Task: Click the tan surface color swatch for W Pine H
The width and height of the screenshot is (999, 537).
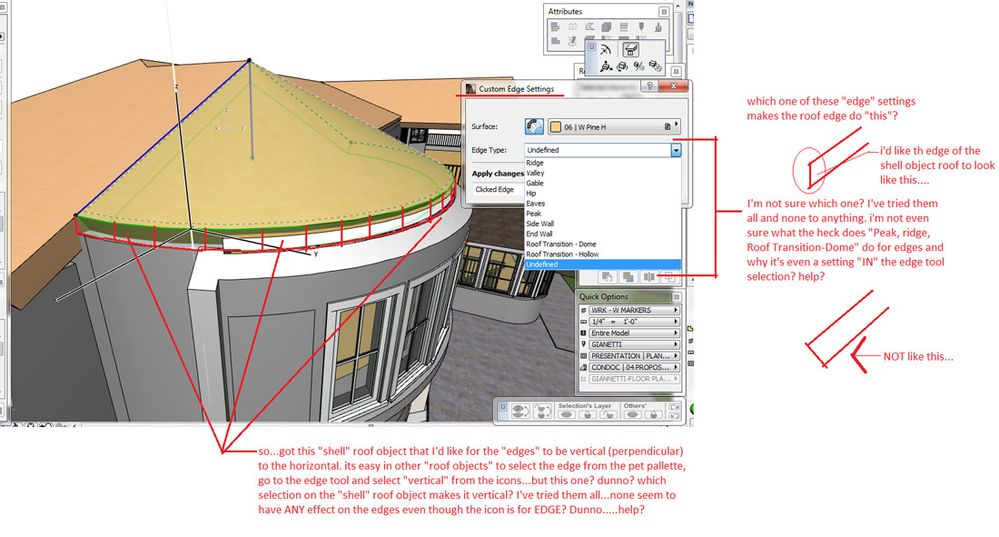Action: [556, 127]
